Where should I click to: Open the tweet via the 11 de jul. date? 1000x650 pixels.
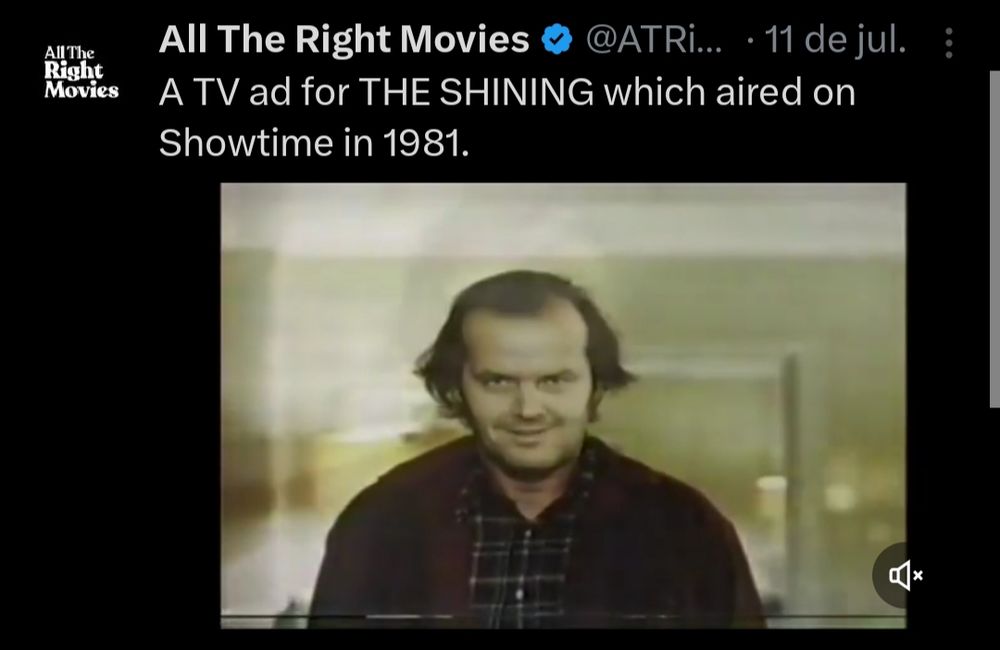point(835,40)
